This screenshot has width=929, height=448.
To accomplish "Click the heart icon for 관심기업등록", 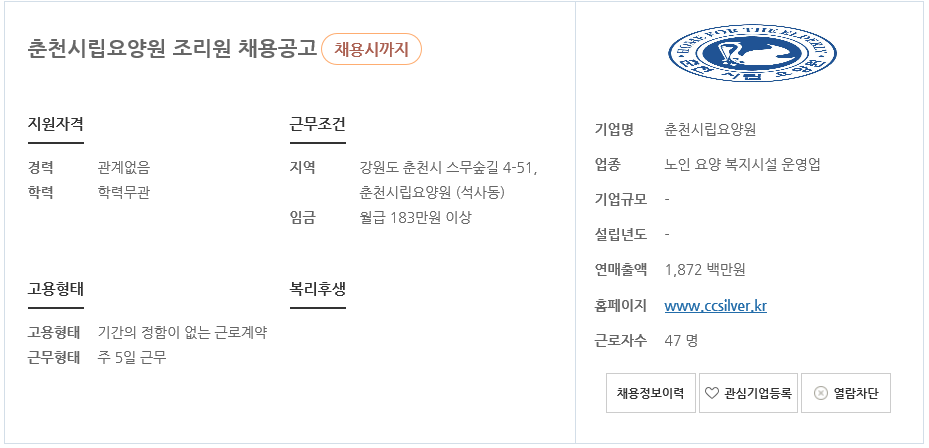I will coord(712,393).
